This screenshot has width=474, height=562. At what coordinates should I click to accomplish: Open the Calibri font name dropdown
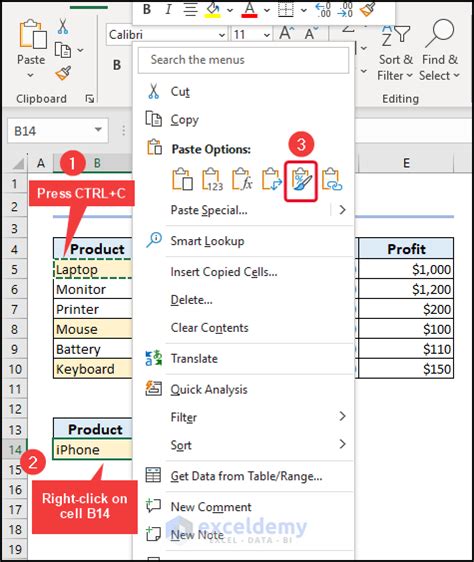222,35
